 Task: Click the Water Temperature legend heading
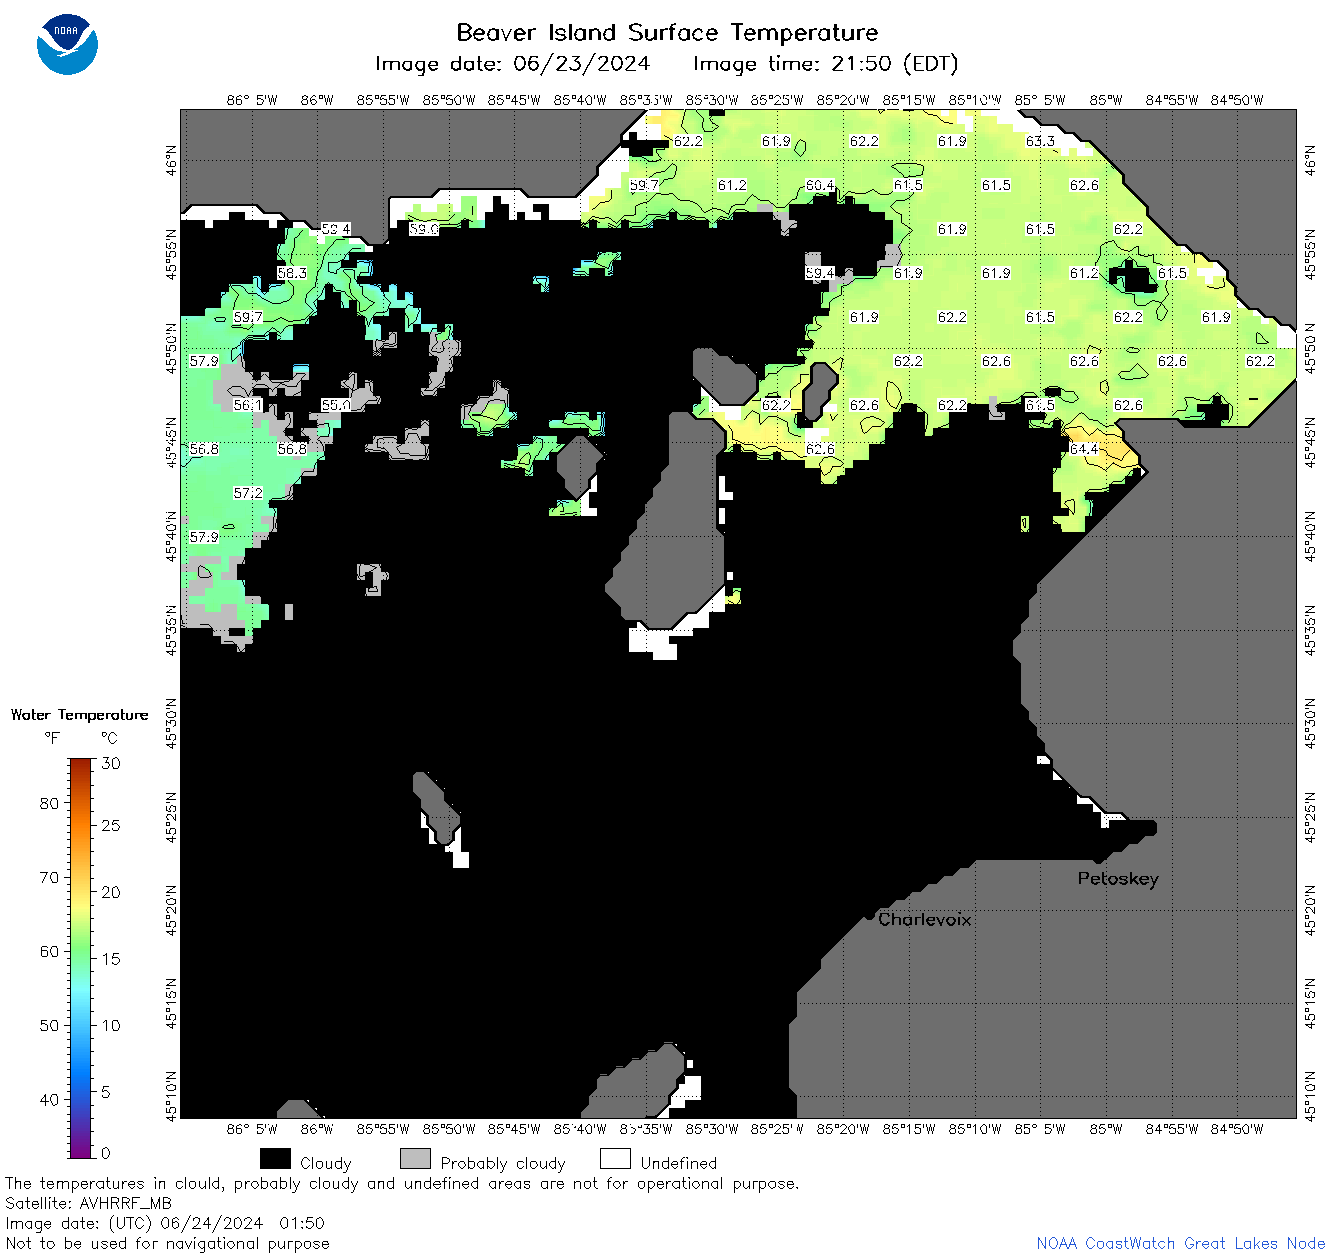[x=79, y=715]
